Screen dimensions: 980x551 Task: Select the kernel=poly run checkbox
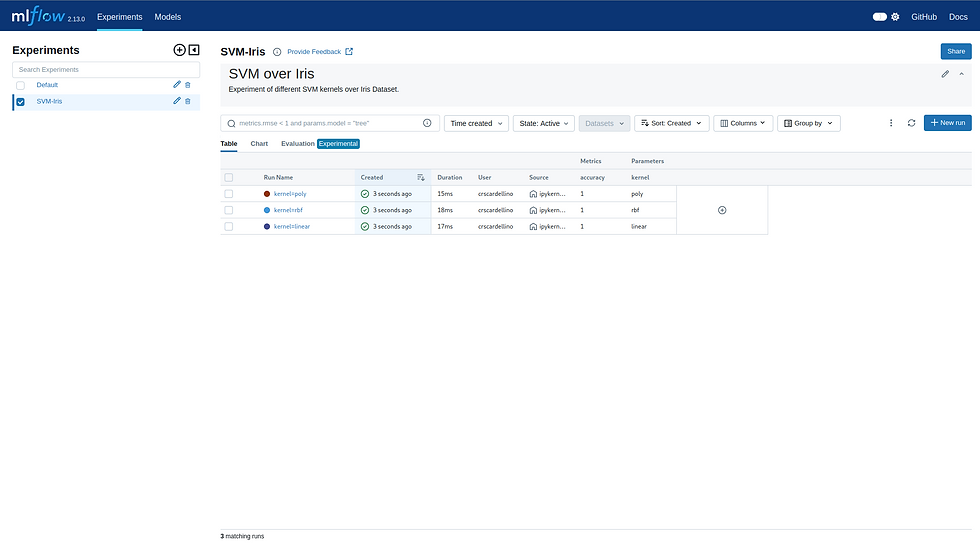pos(229,194)
